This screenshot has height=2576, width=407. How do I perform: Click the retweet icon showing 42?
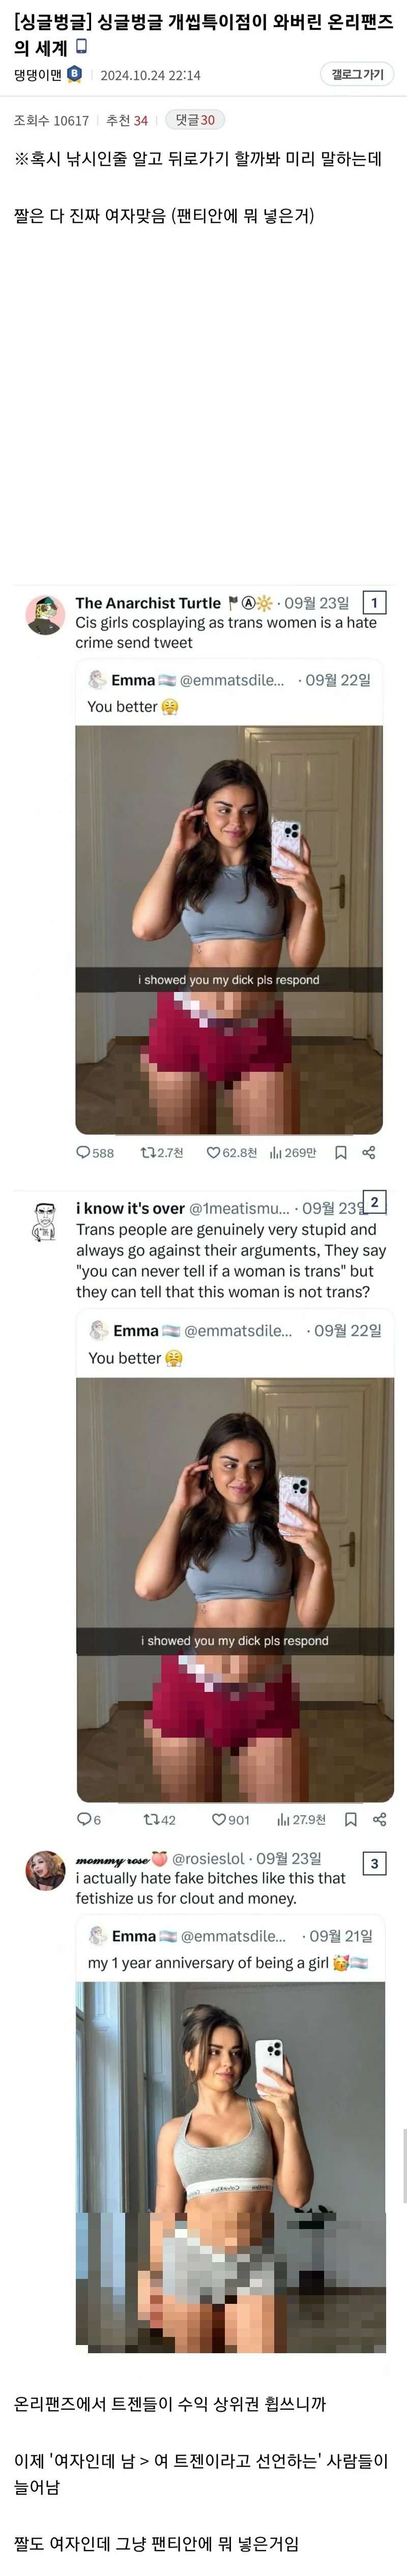point(151,1819)
